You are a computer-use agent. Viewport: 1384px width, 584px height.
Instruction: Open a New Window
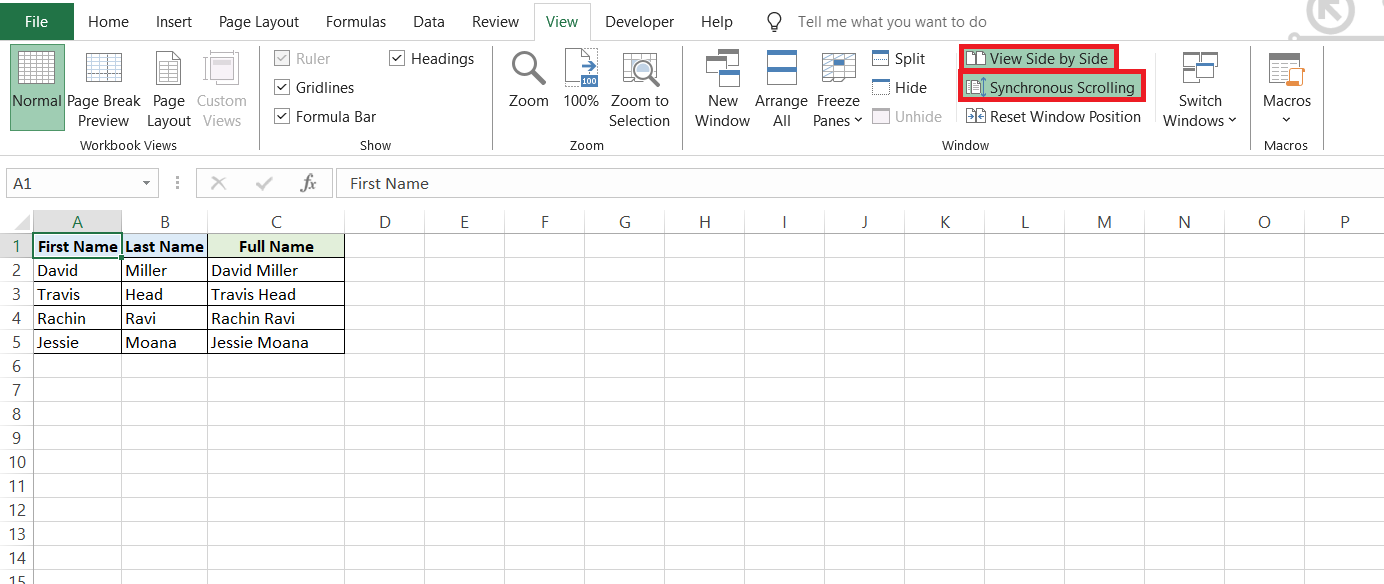pyautogui.click(x=722, y=89)
